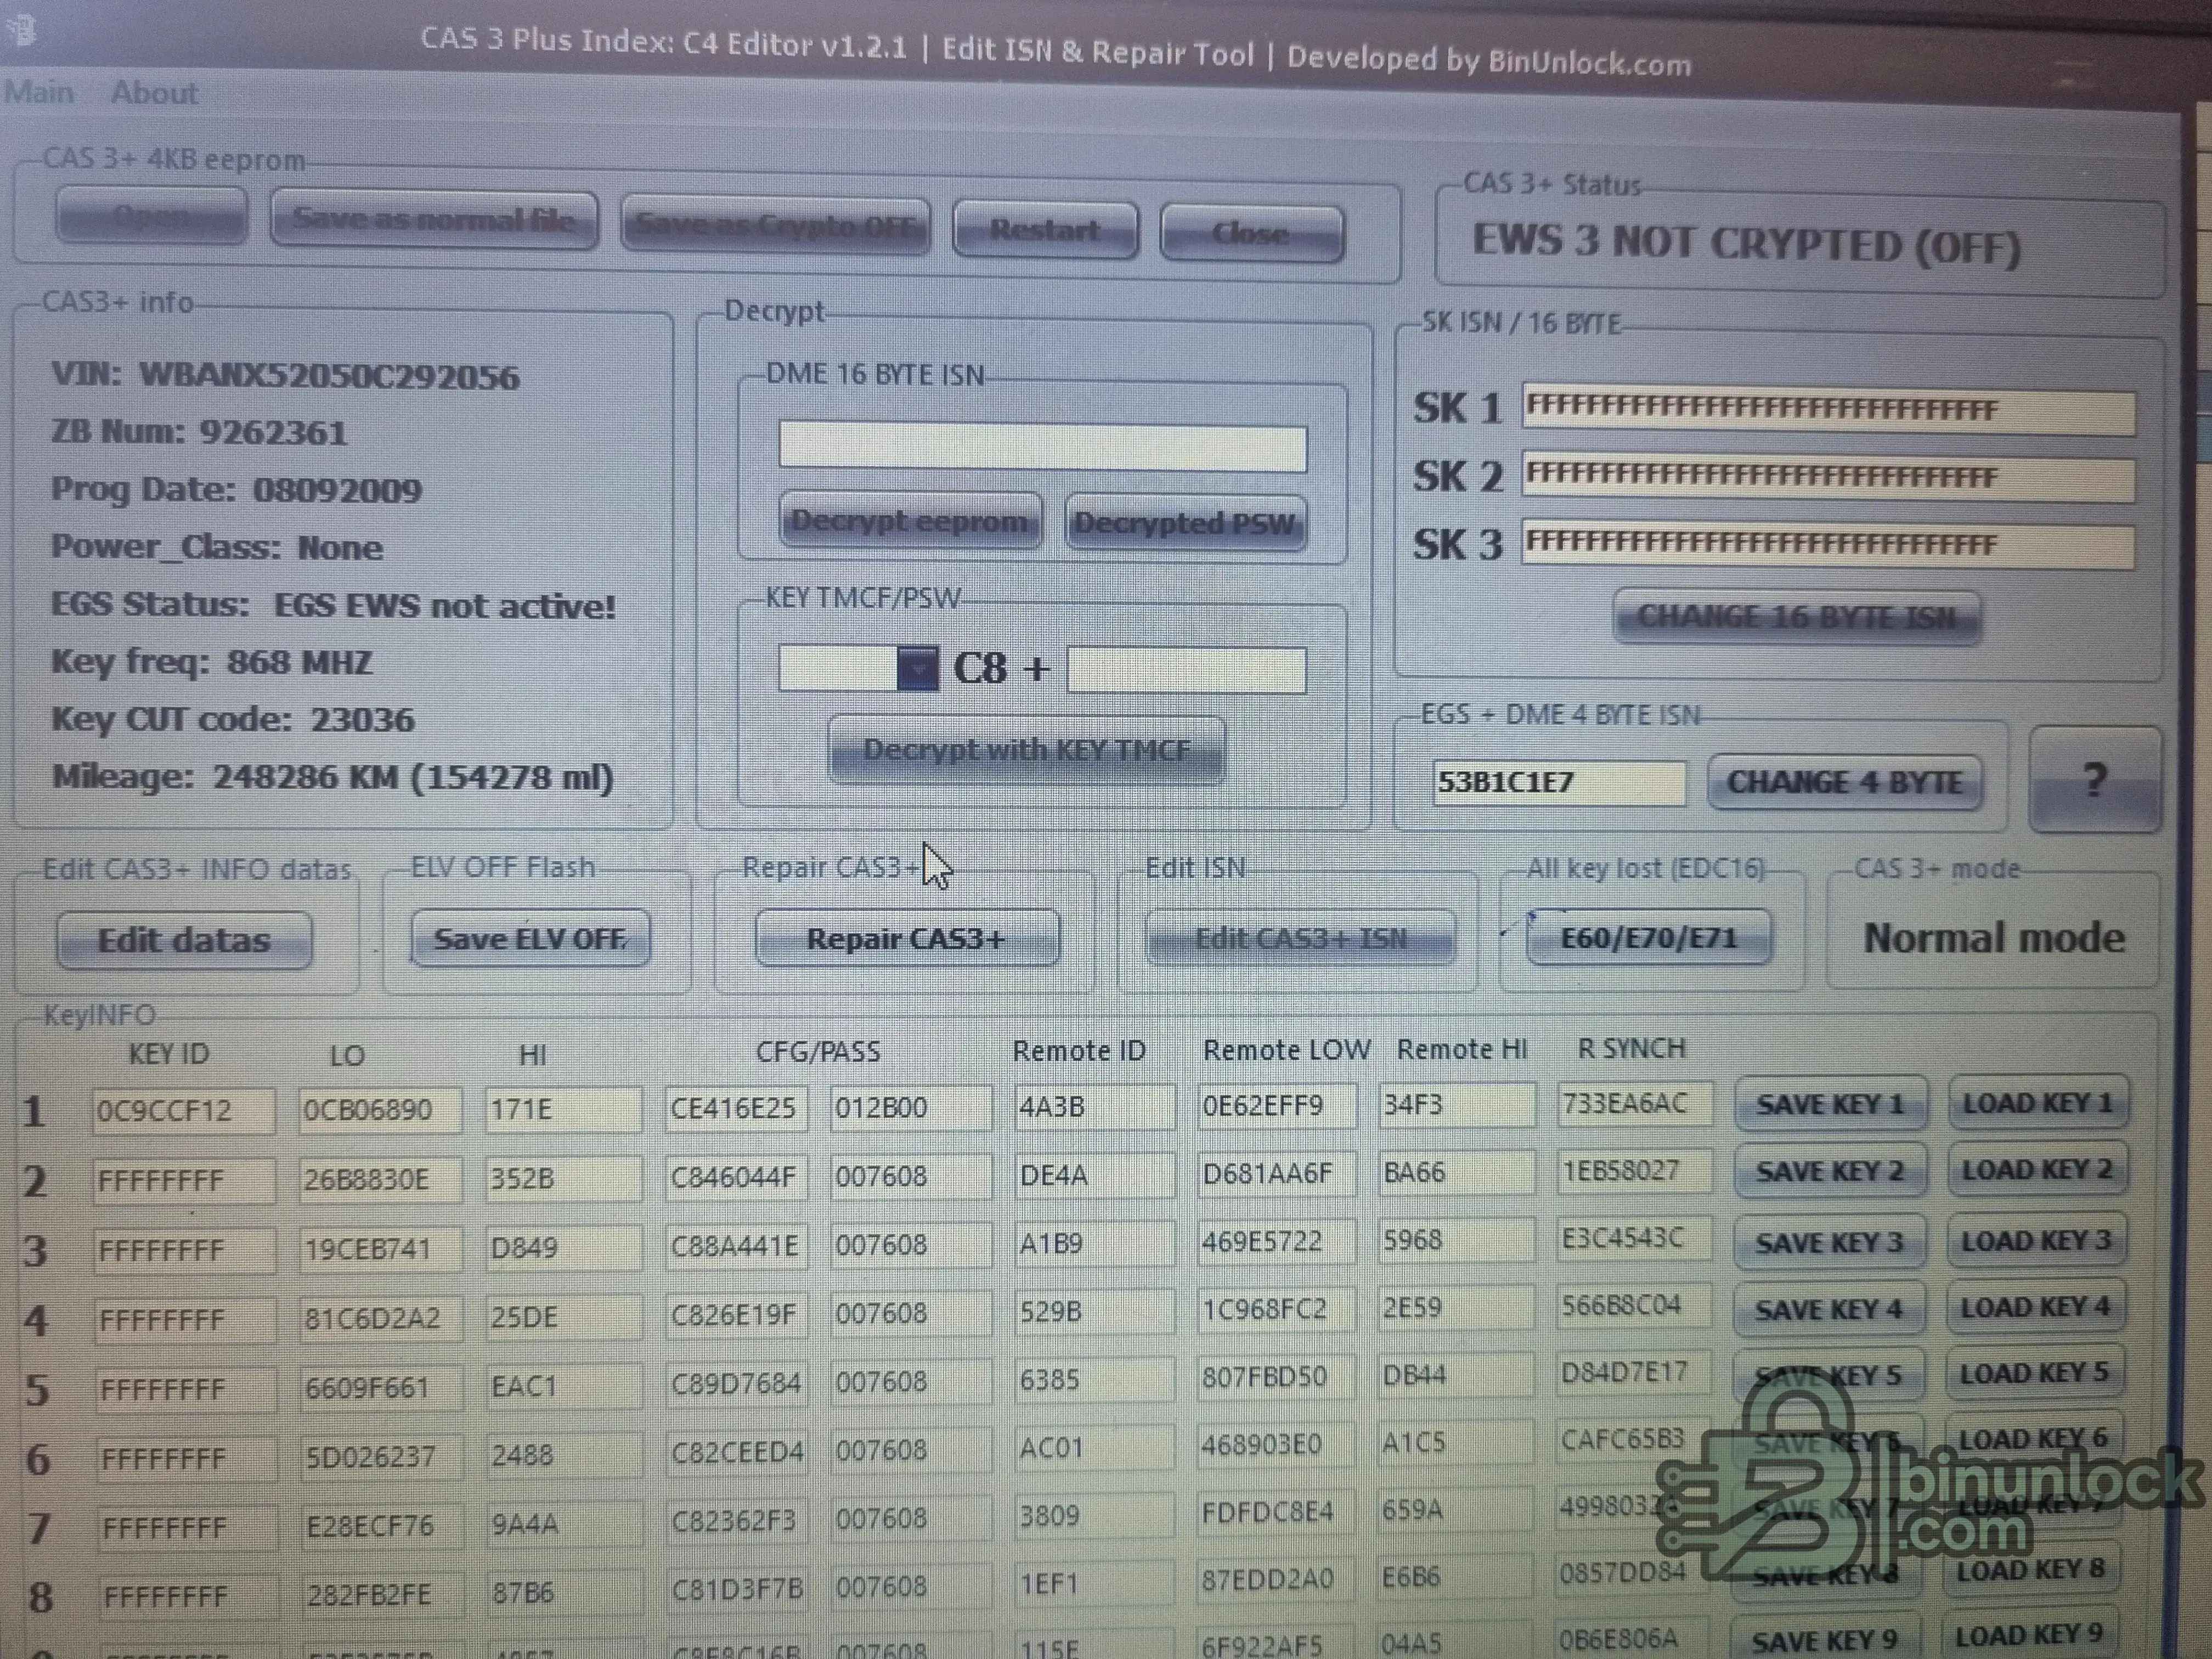Screen dimensions: 2212x1659
Task: Click the PSW input field after C8 +
Action: pos(1187,669)
